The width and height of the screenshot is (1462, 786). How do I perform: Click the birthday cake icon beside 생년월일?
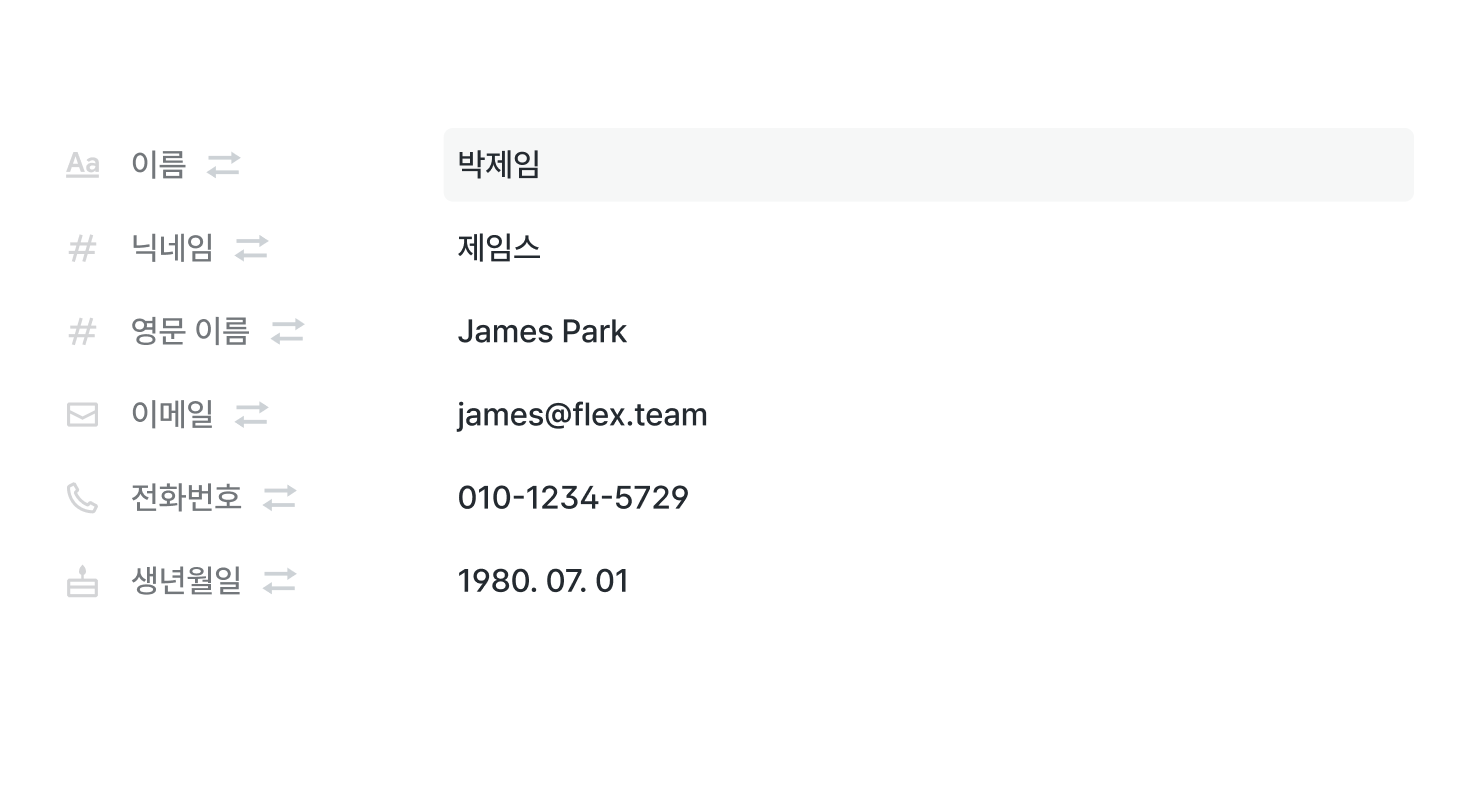[x=82, y=581]
